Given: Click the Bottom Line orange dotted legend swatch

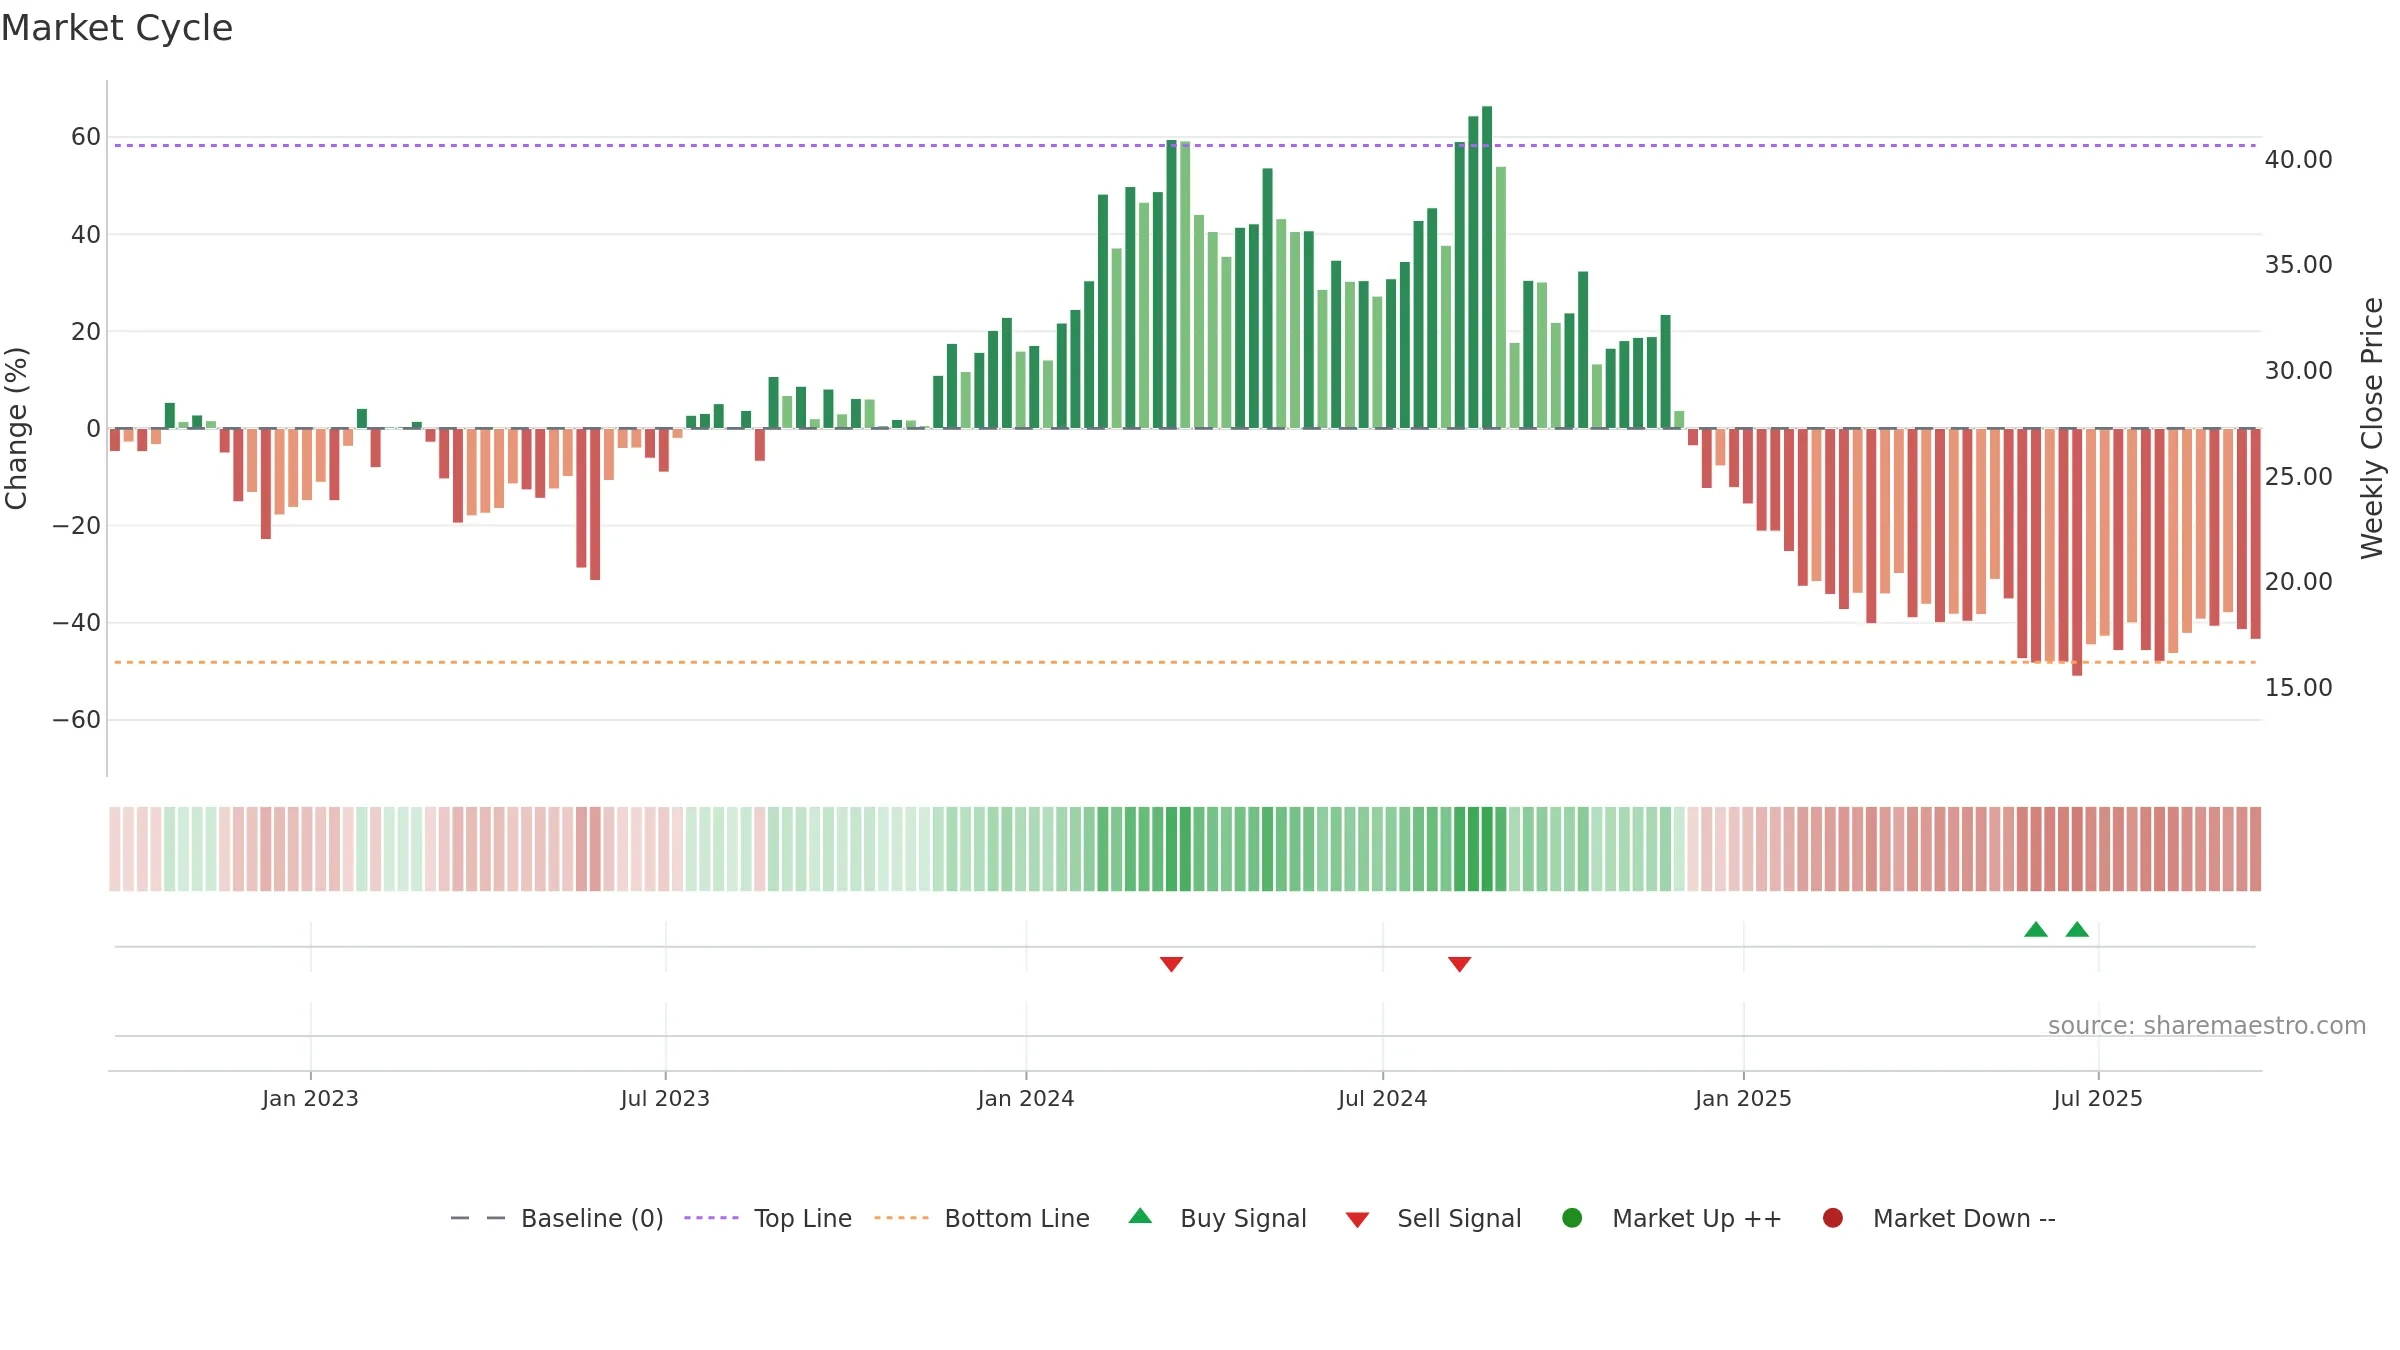Looking at the screenshot, I should click(x=901, y=1218).
